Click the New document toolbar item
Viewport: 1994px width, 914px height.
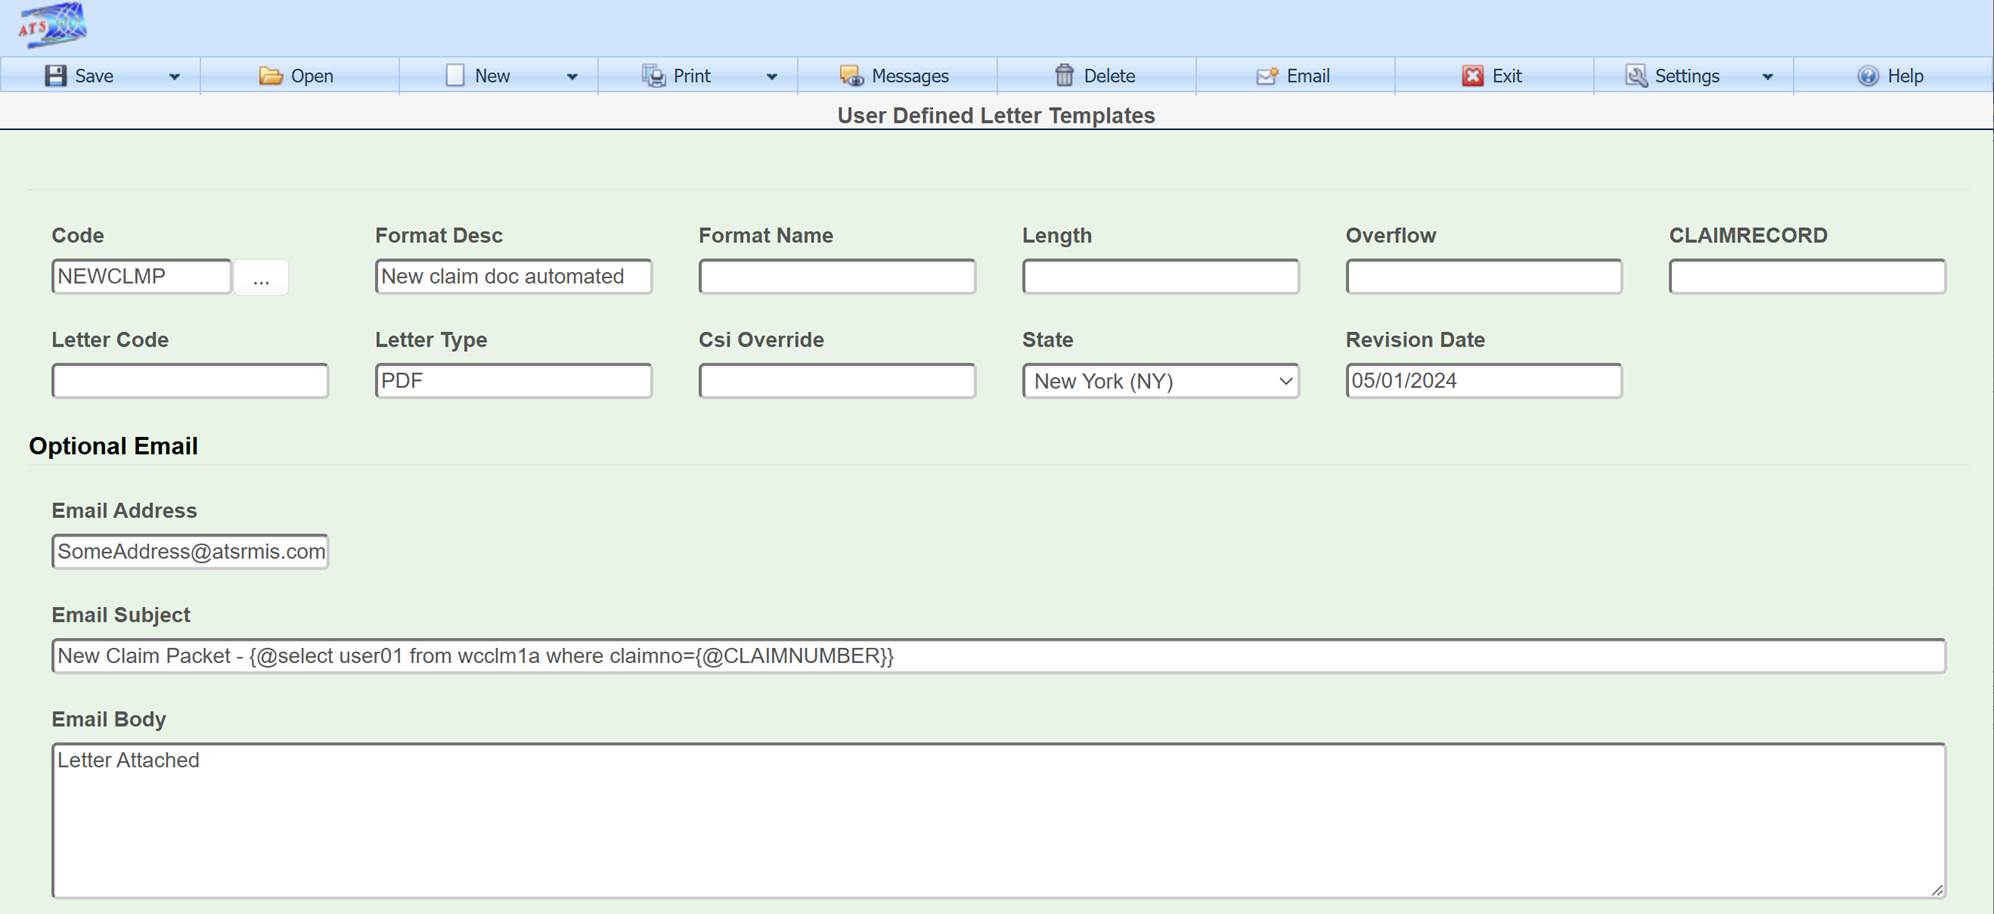click(x=478, y=76)
